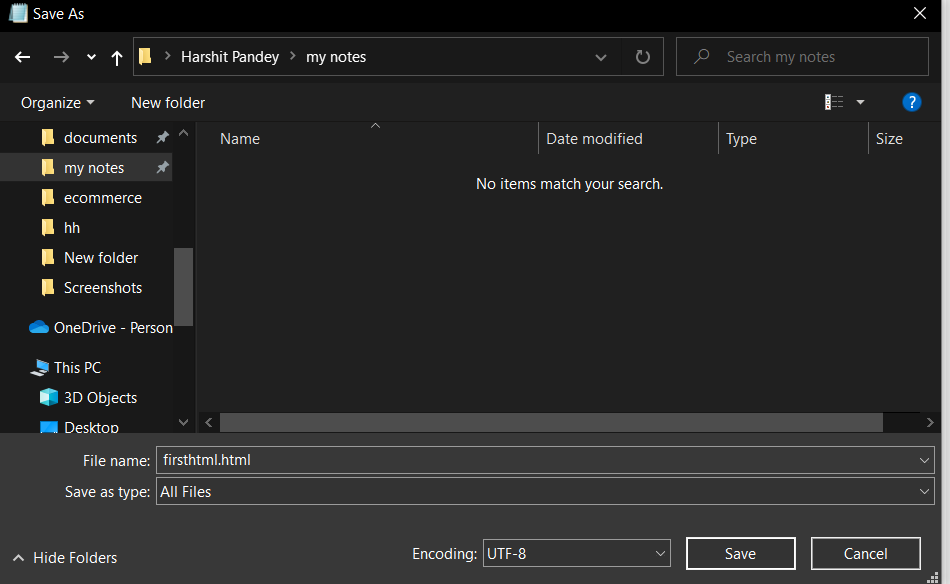Navigate up one folder level

[x=117, y=58]
